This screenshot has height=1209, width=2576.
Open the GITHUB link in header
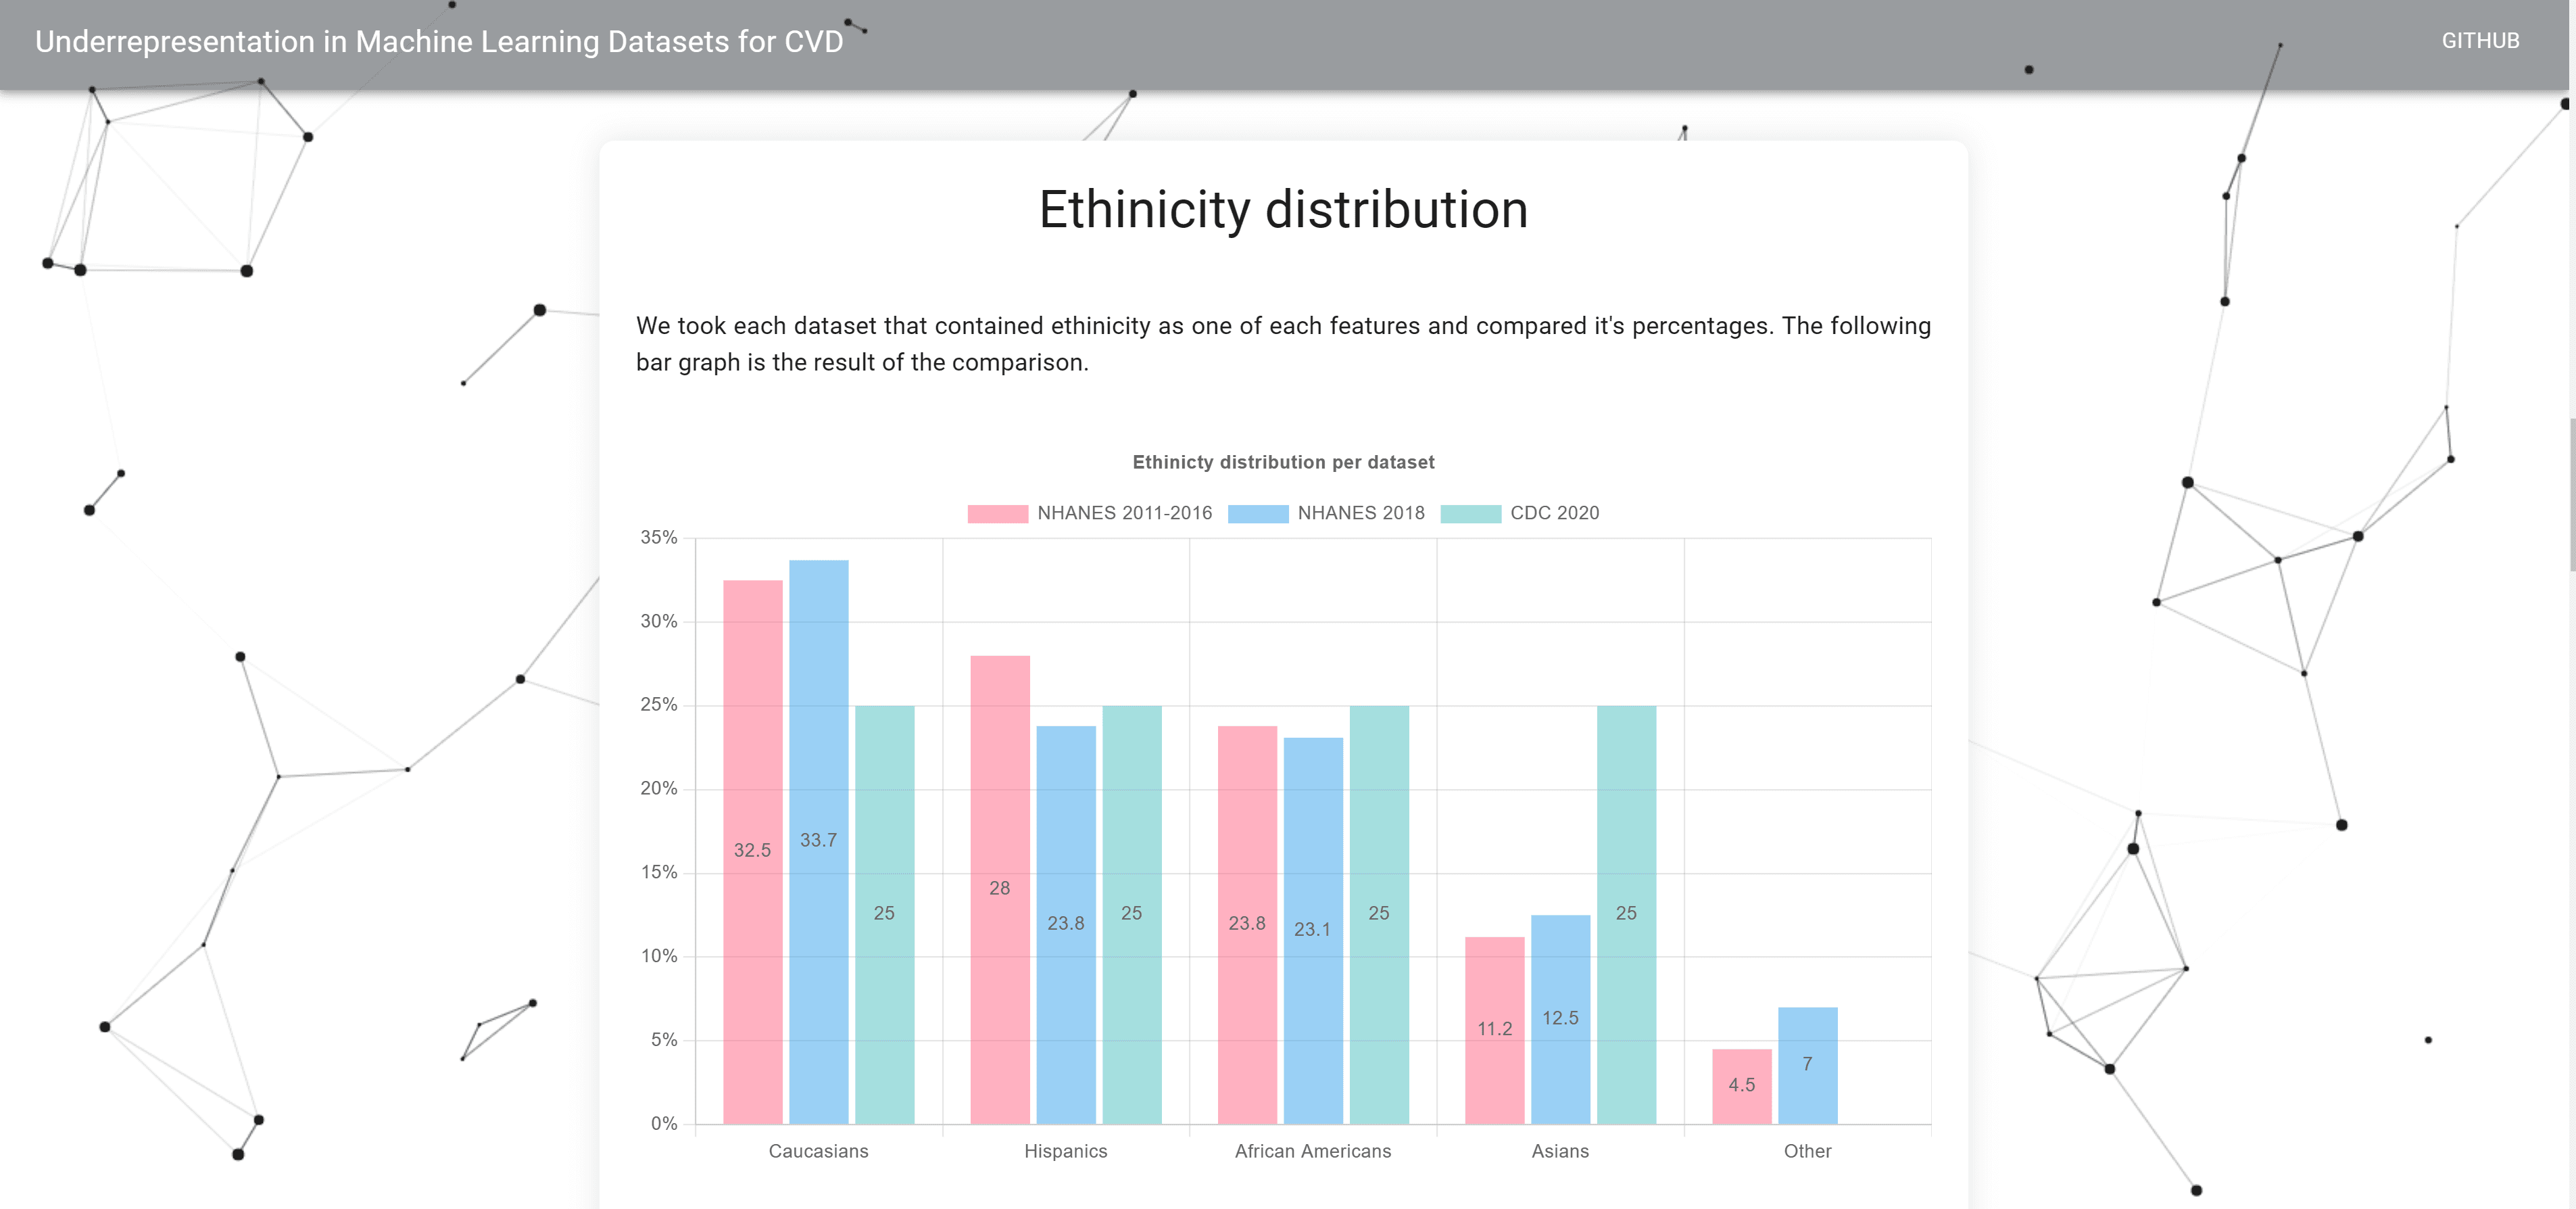2480,41
